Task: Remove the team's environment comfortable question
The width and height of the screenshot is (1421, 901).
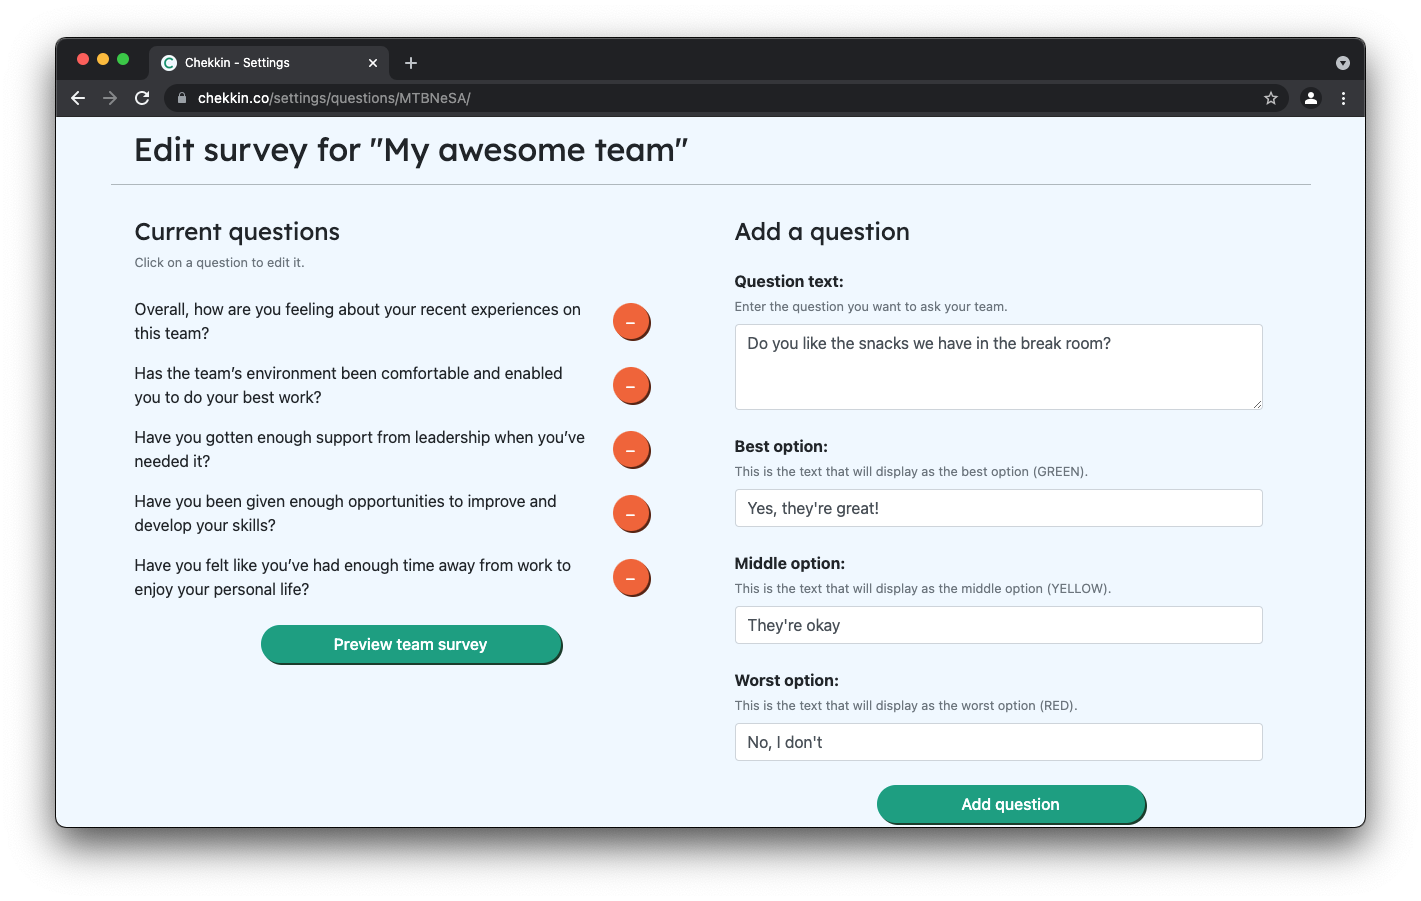Action: tap(631, 386)
